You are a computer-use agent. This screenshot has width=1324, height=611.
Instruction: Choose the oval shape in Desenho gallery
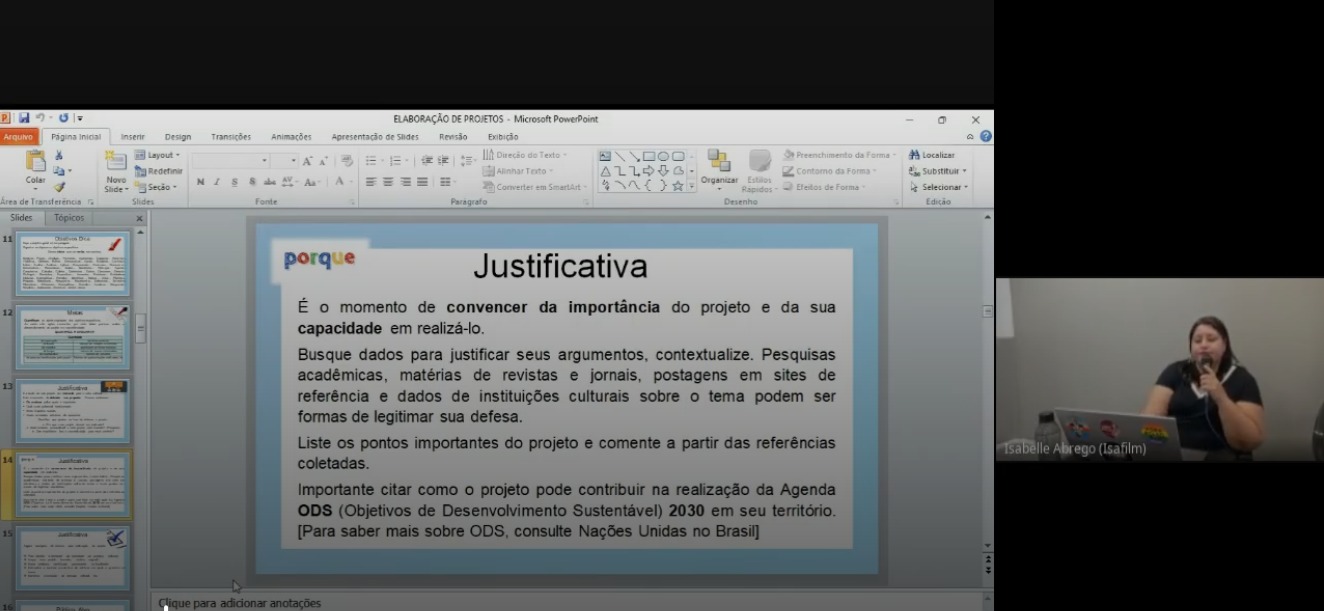(x=663, y=156)
